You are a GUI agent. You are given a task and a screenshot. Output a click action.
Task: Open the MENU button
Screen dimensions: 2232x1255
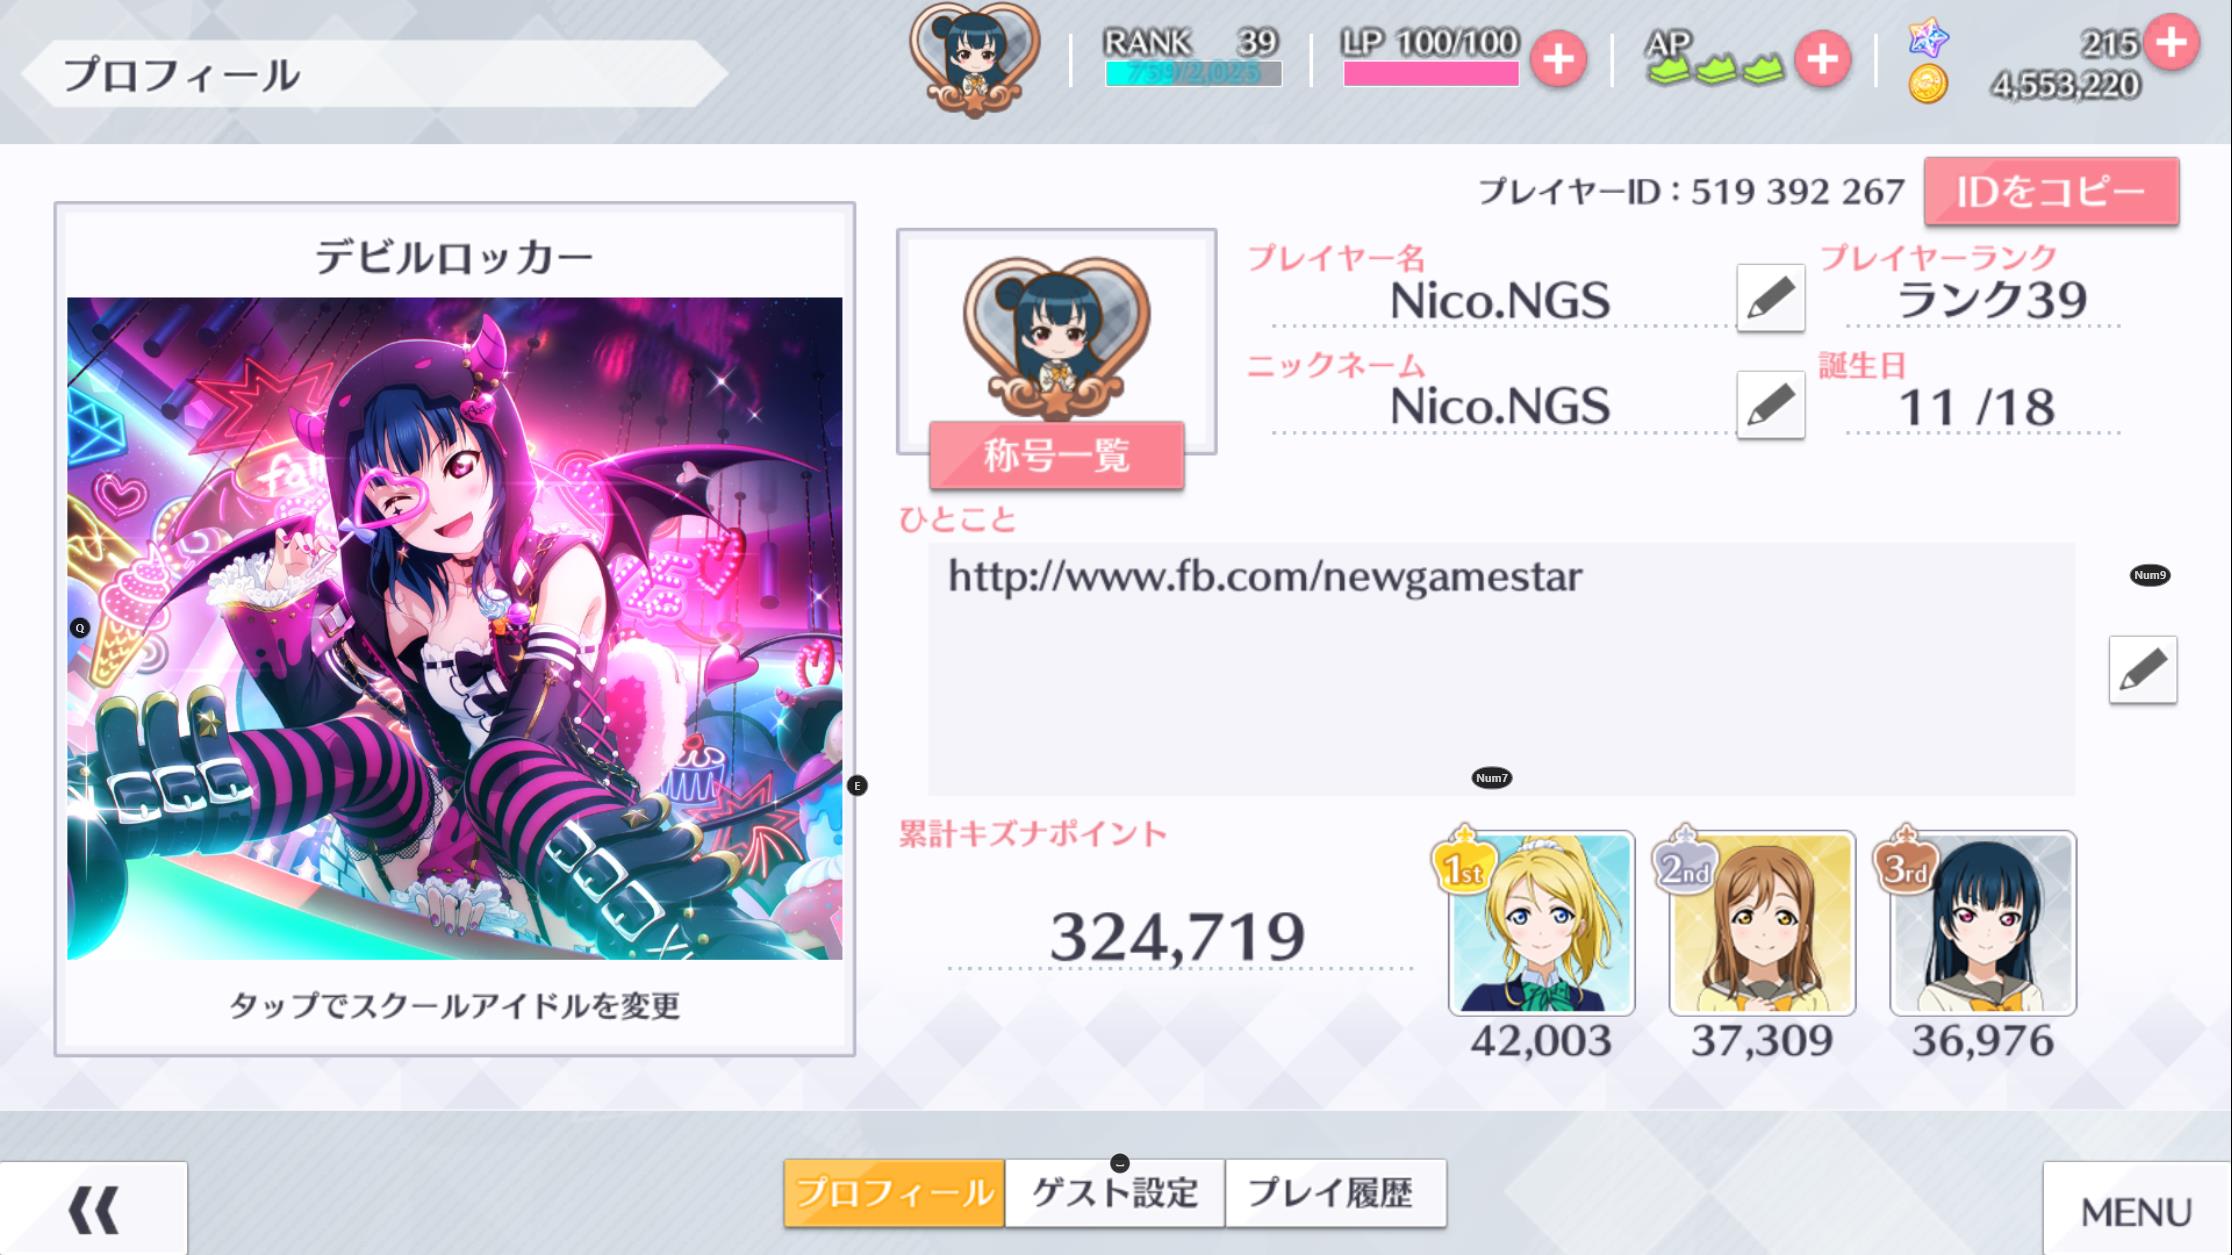[x=2136, y=1210]
